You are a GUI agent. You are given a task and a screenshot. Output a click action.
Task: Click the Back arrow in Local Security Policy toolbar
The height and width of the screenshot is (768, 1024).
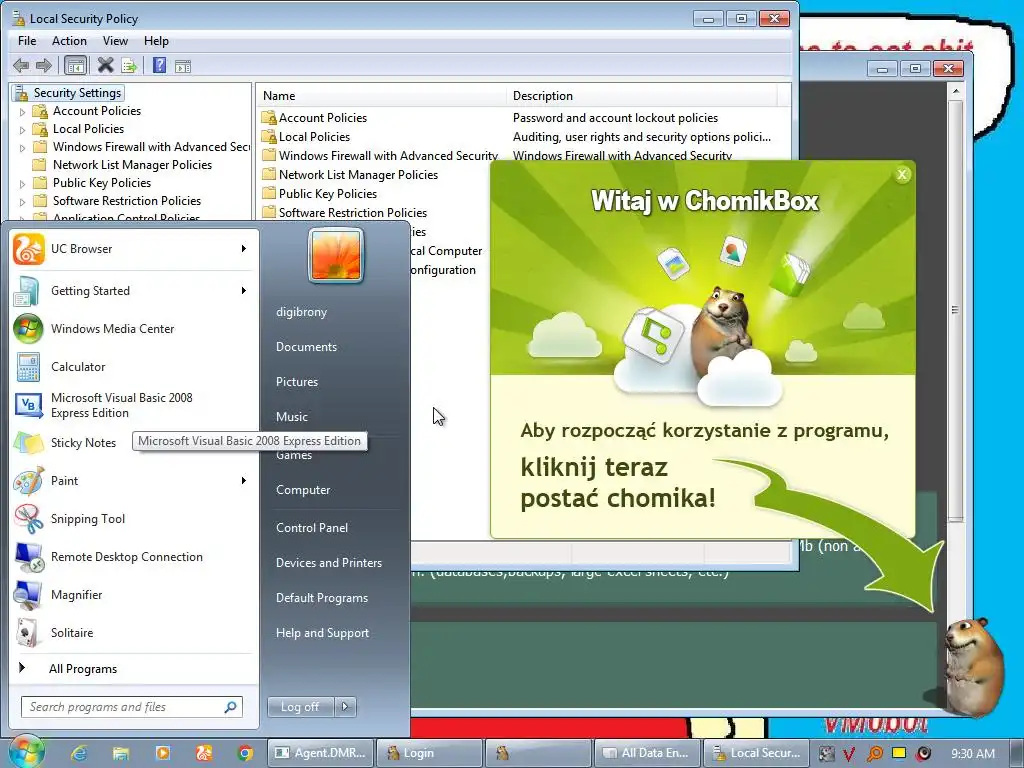coord(21,65)
